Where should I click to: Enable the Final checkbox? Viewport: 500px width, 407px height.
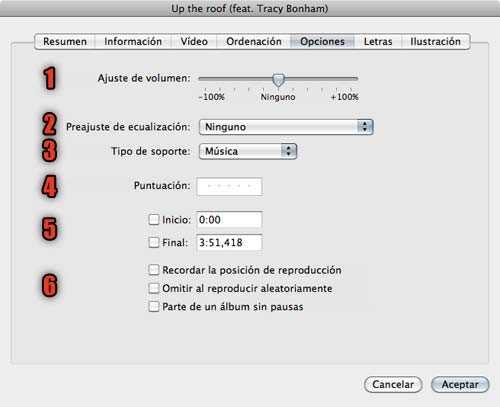click(154, 242)
